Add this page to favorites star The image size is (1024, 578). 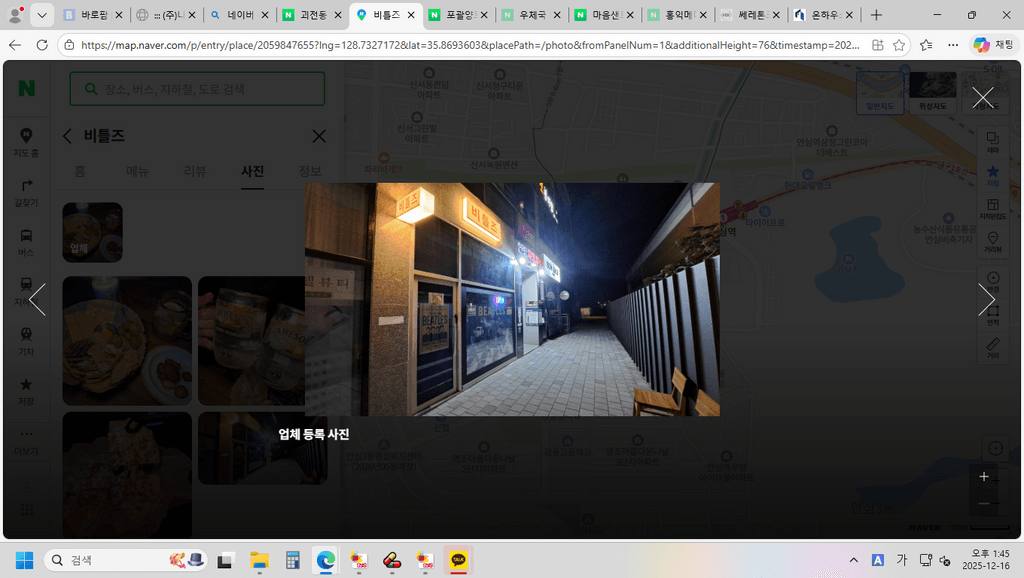pos(899,45)
